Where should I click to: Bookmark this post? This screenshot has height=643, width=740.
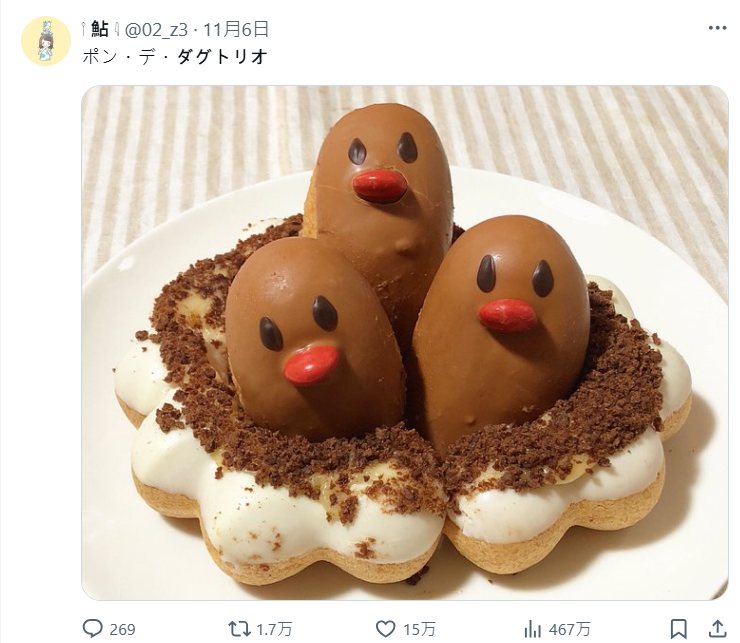click(x=678, y=628)
